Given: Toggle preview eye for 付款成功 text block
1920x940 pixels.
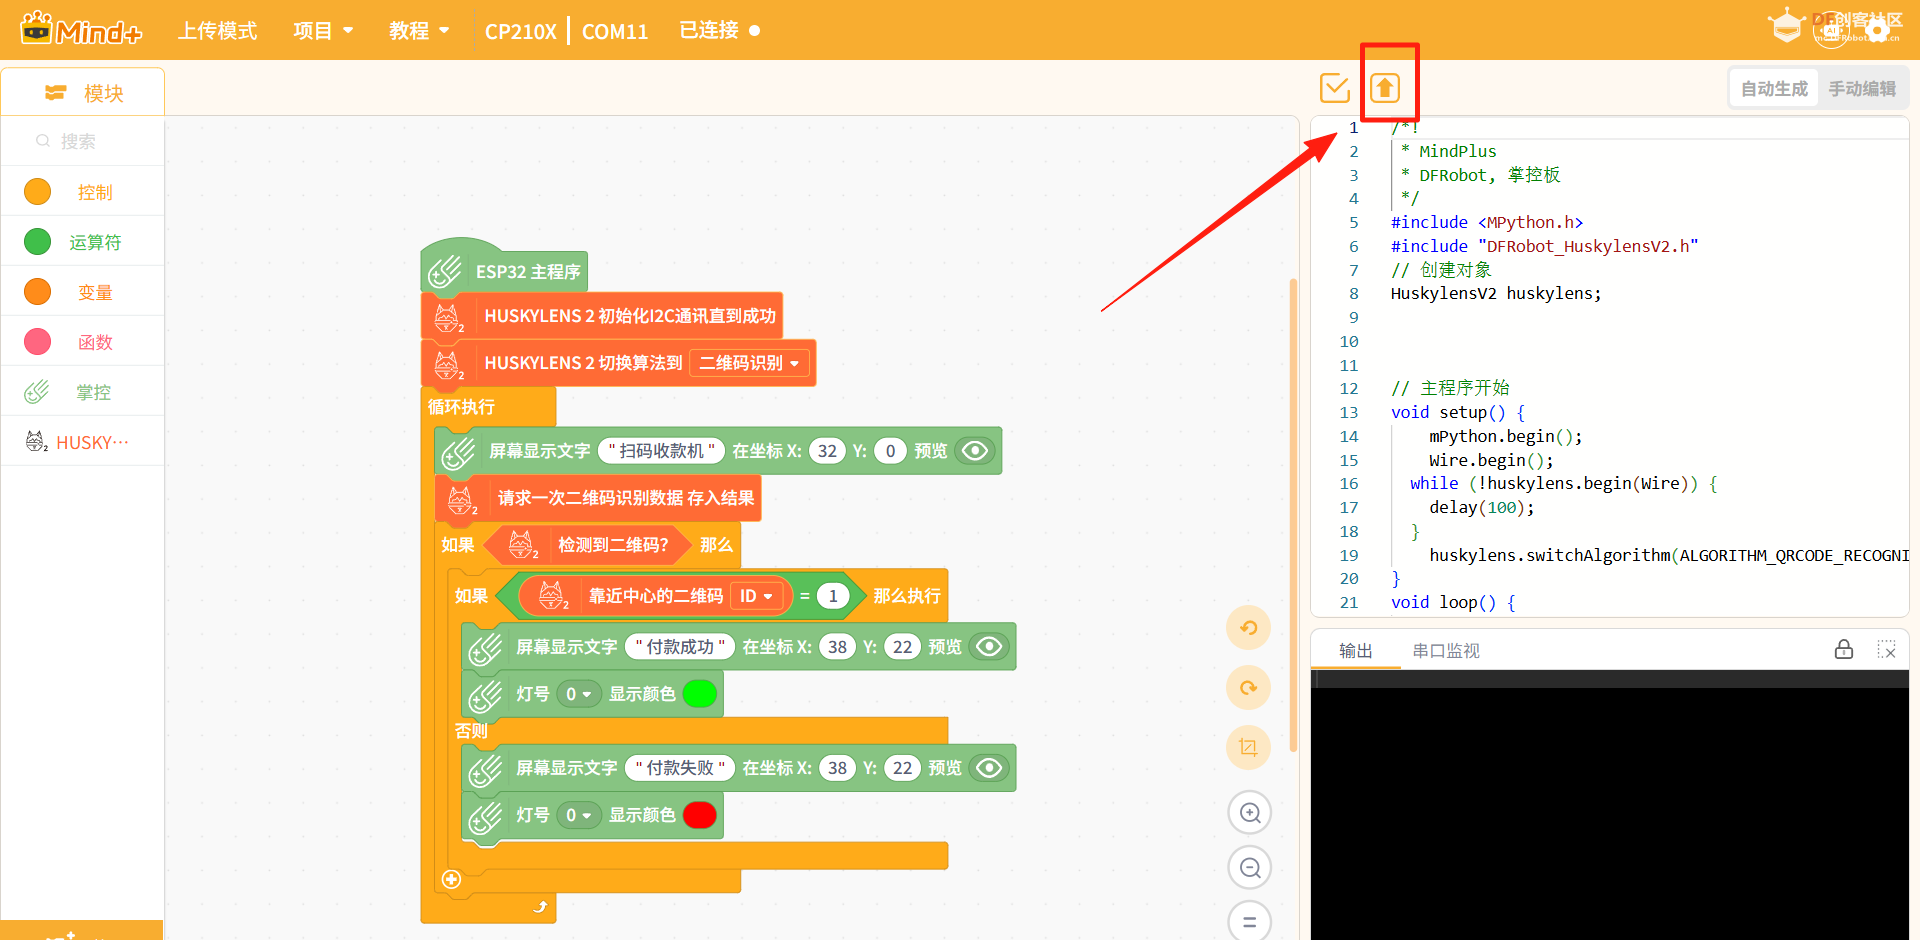Looking at the screenshot, I should click(989, 647).
